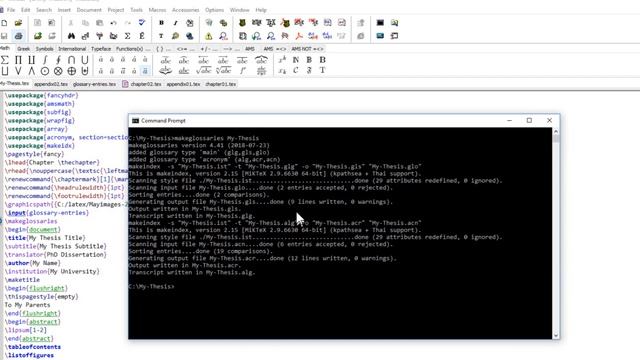The width and height of the screenshot is (640, 360).
Task: Insert x subscript k symbol
Action: tap(282, 71)
